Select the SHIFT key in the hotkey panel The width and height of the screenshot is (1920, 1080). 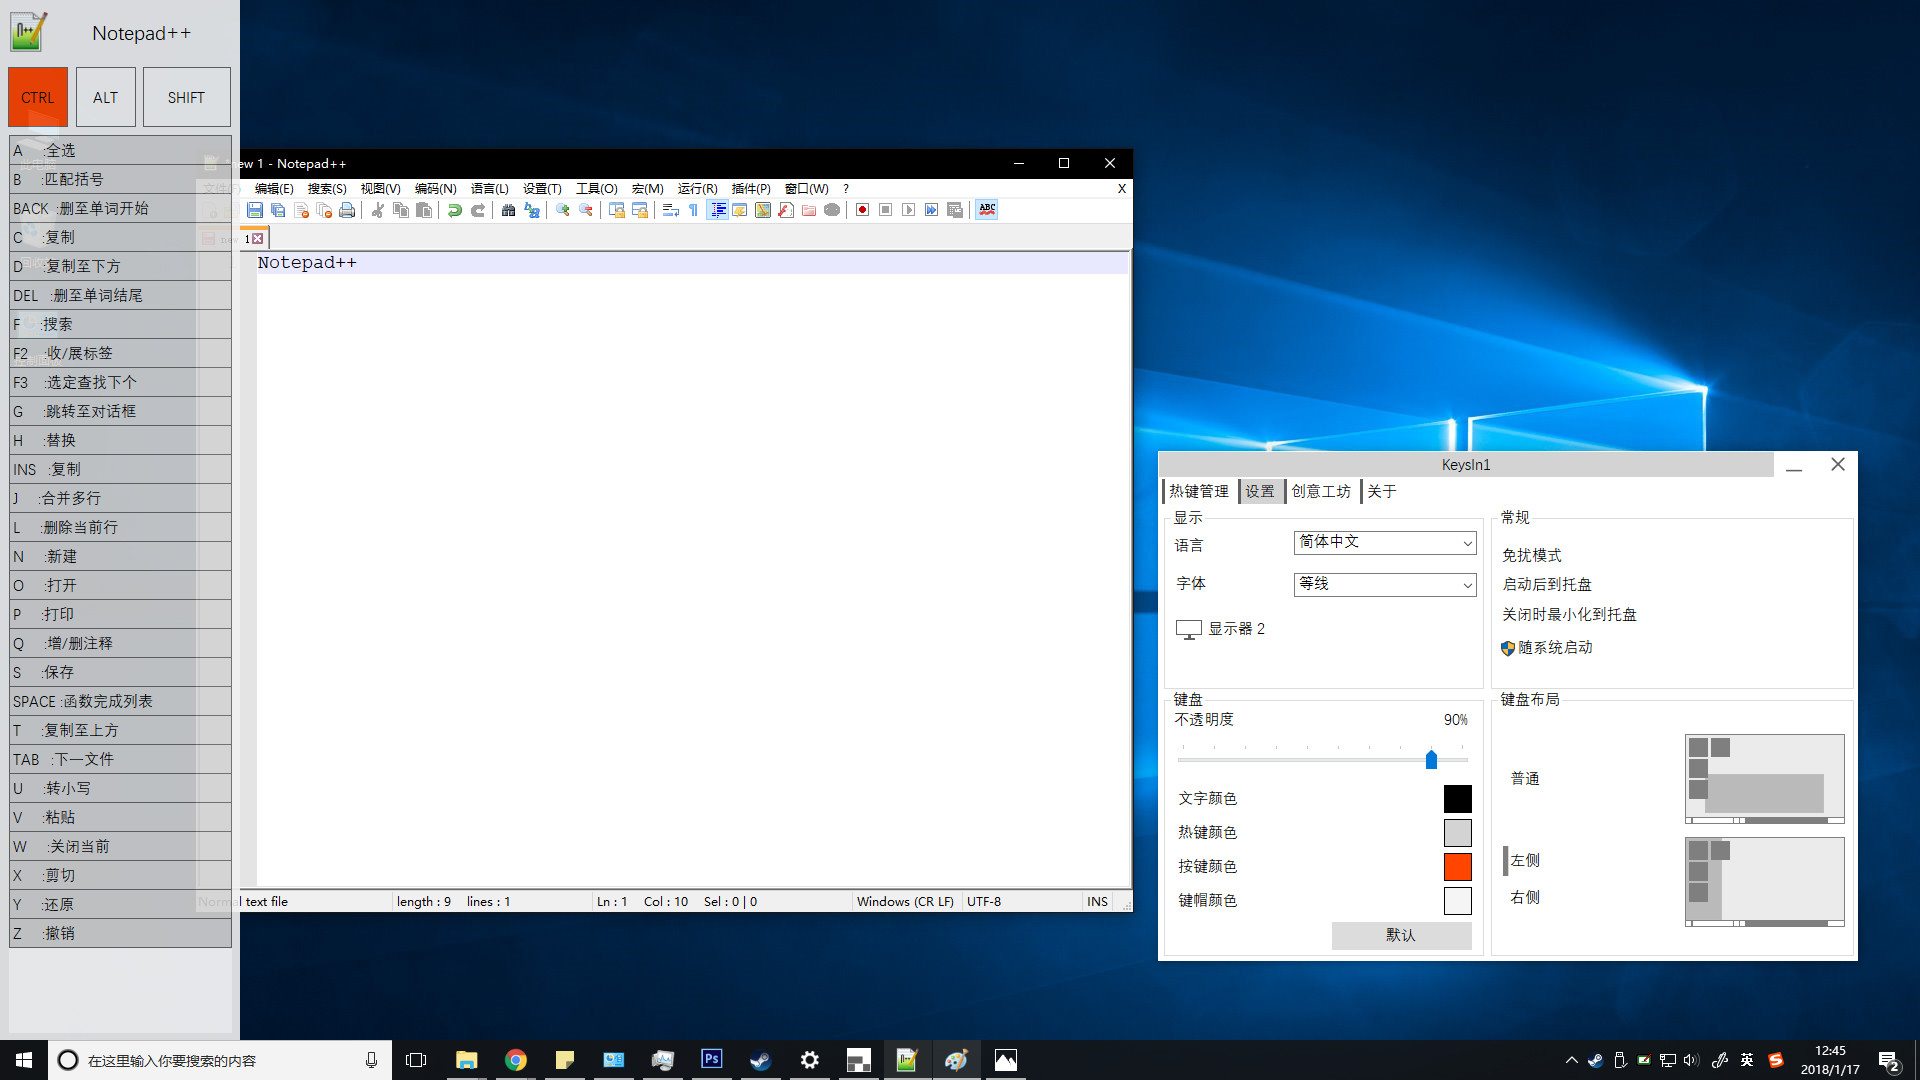[186, 96]
